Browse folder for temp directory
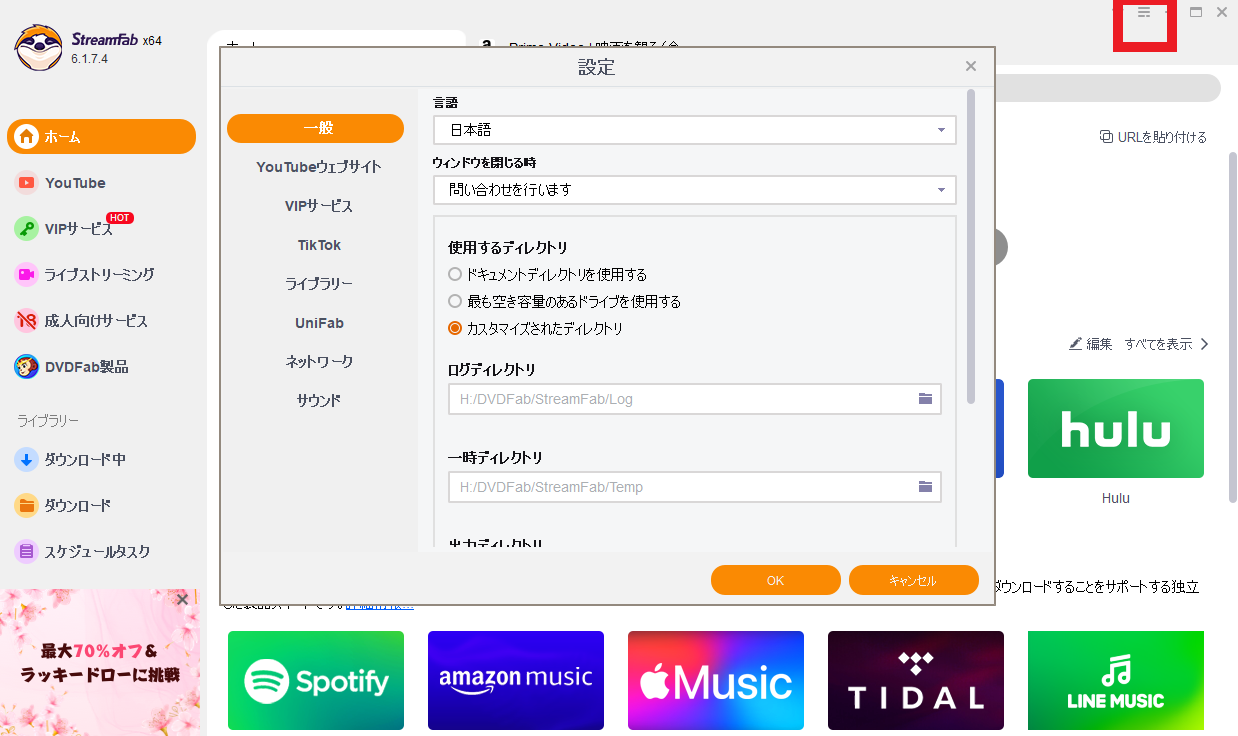The image size is (1238, 736). (925, 487)
